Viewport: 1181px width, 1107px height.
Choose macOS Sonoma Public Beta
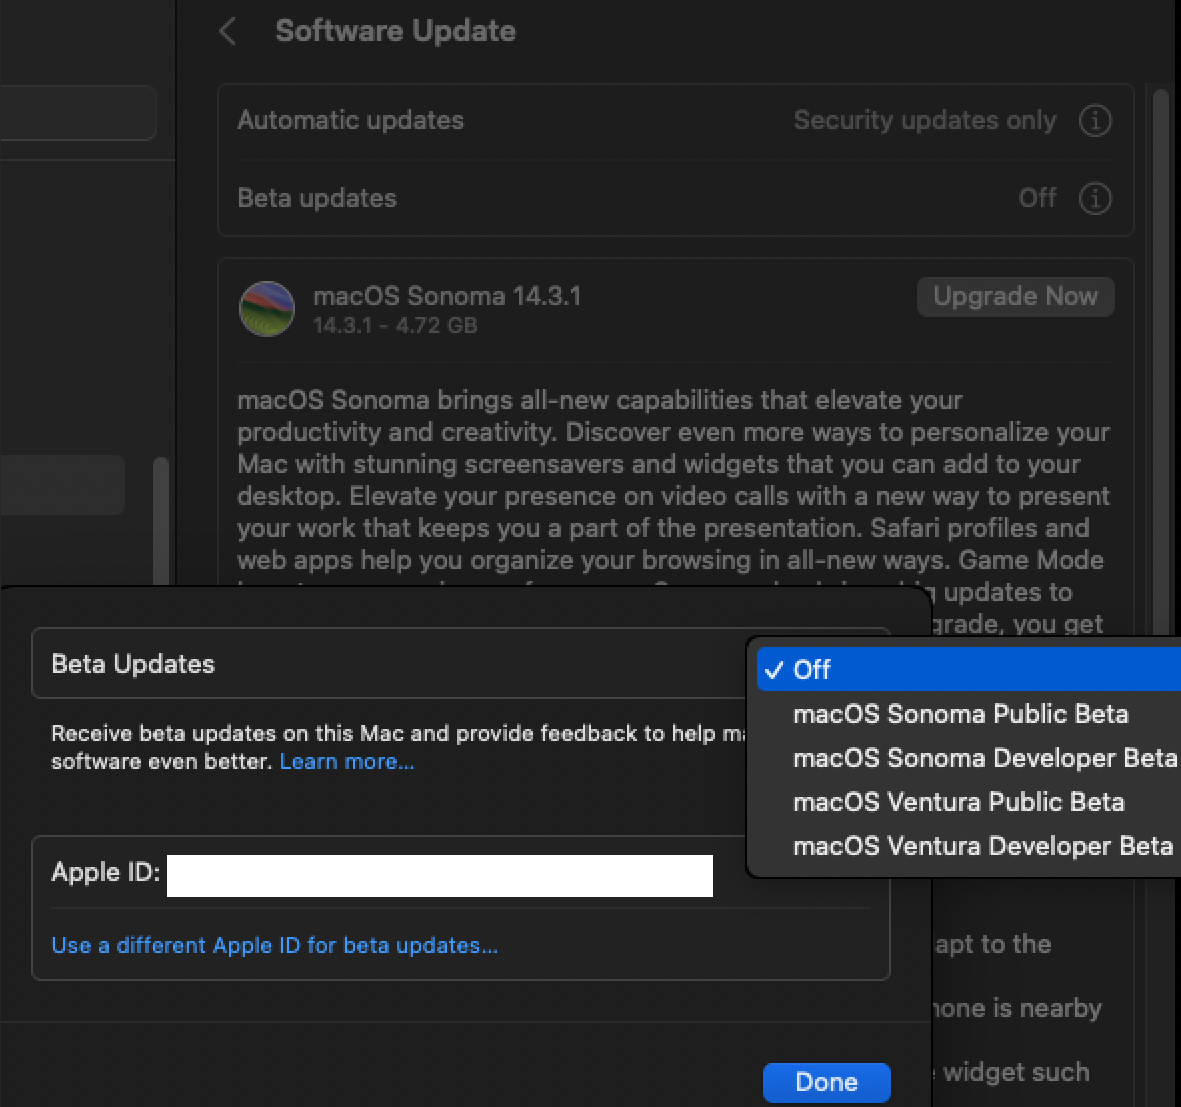(x=960, y=714)
